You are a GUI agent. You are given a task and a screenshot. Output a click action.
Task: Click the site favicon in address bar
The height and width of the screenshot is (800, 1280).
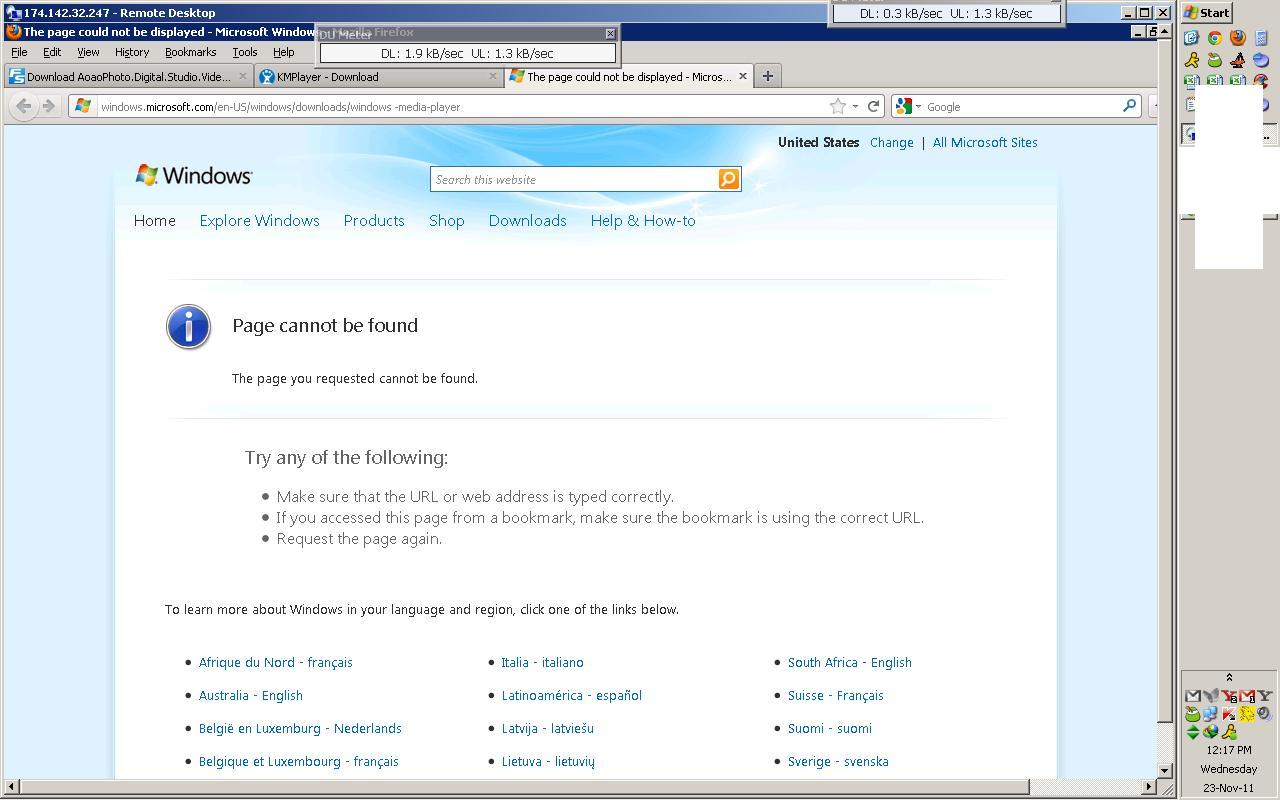(83, 106)
